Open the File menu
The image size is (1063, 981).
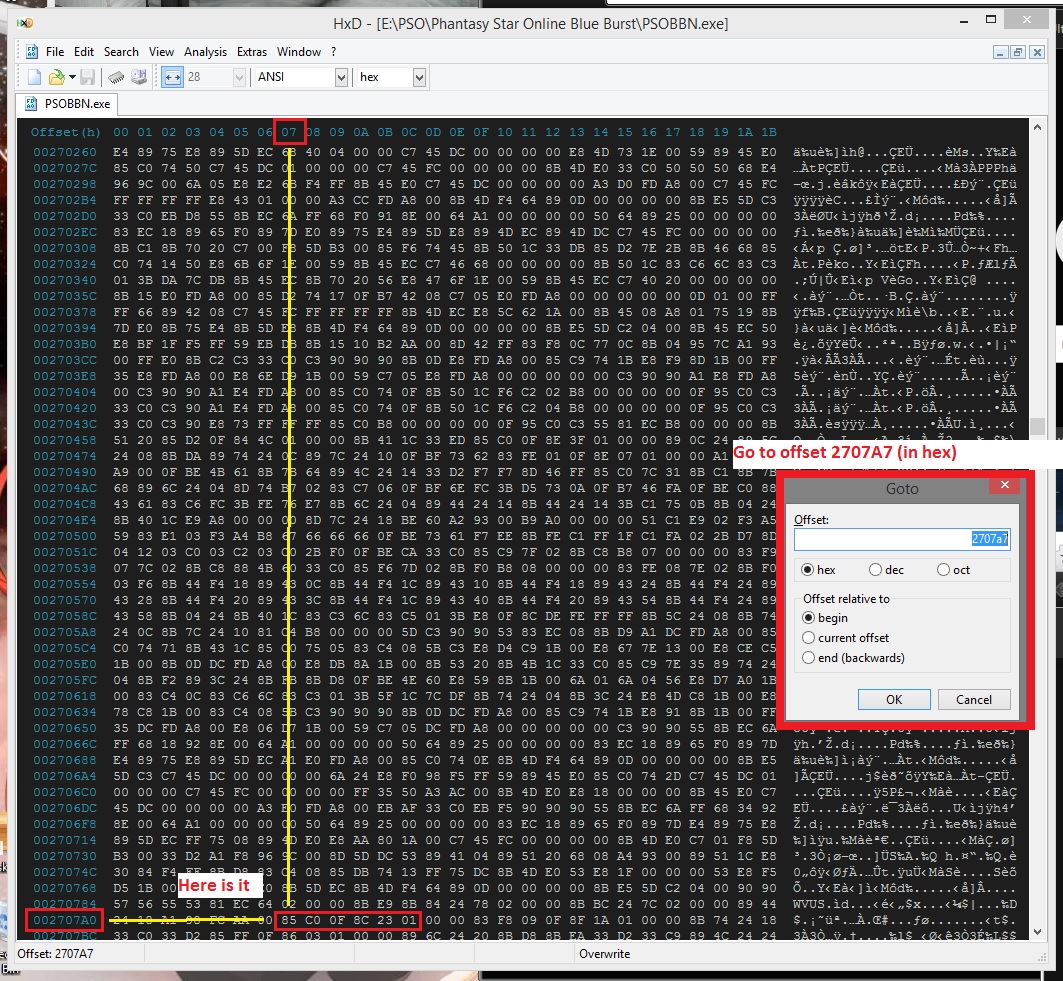pos(55,52)
